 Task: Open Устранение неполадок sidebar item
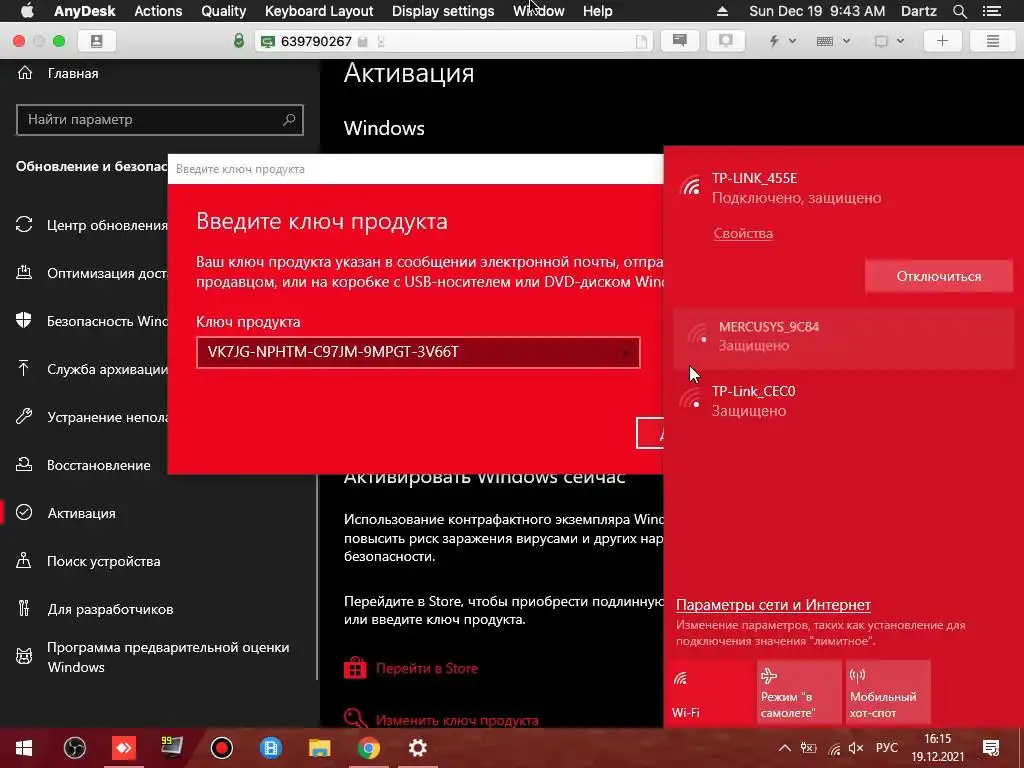[91, 417]
